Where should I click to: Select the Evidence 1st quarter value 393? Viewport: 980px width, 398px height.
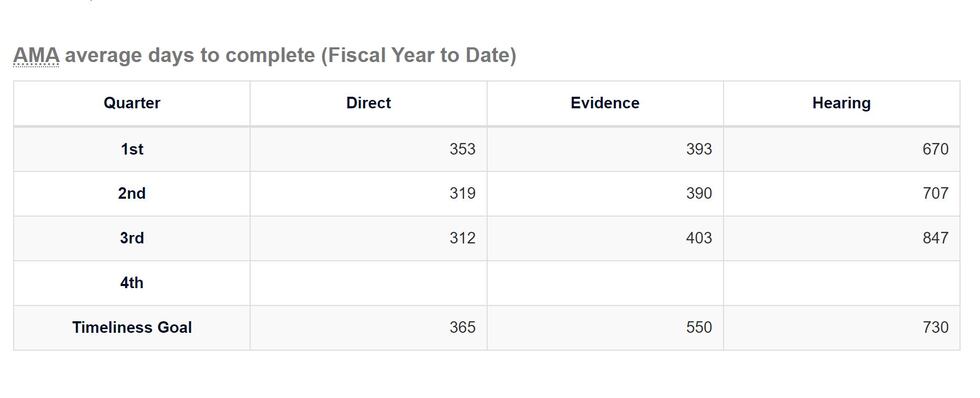click(x=699, y=149)
